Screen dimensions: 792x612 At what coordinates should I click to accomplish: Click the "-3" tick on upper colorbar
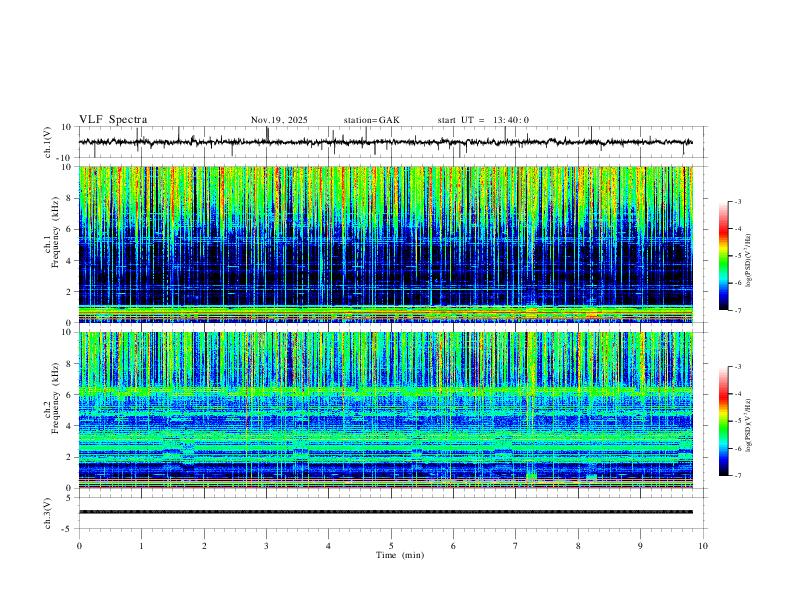[737, 201]
